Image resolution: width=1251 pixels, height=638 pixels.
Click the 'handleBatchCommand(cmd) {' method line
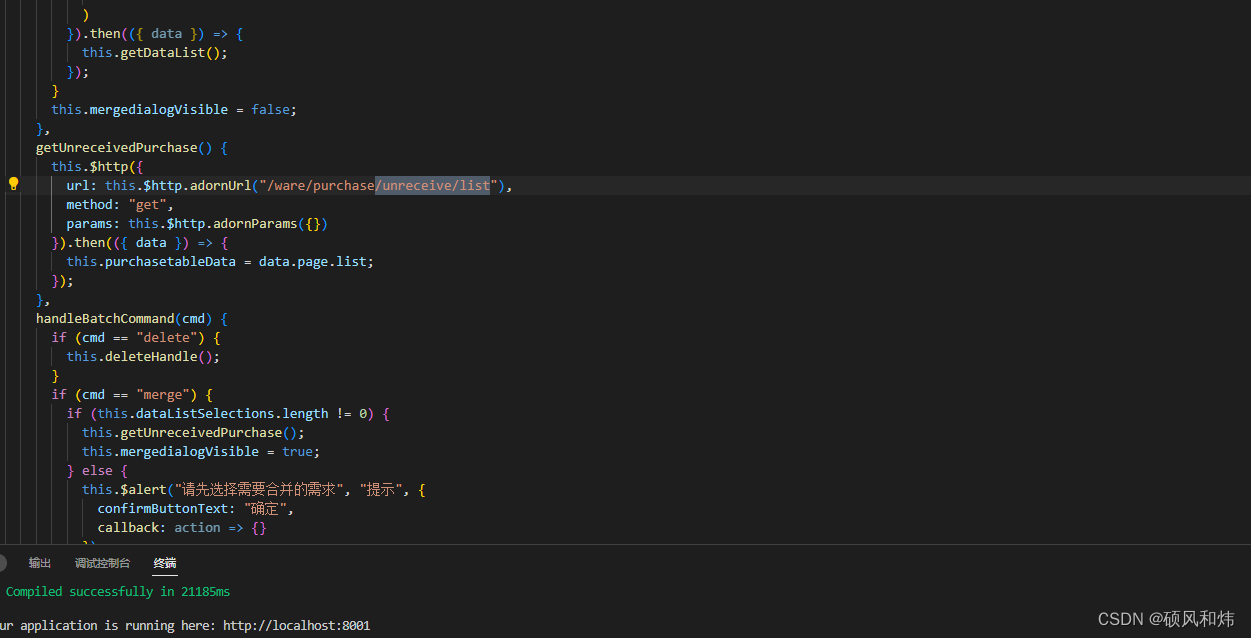(132, 319)
